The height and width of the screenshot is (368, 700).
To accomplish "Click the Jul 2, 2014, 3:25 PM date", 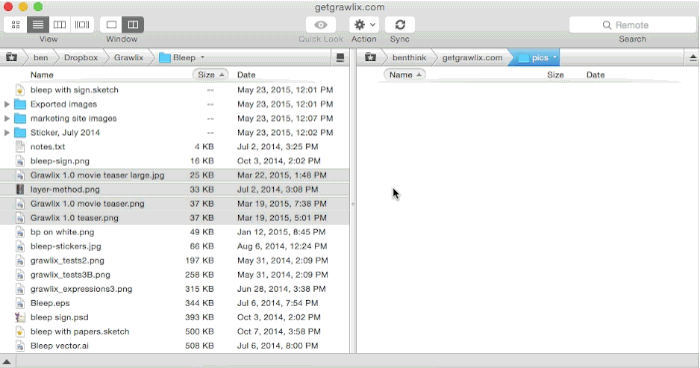I will 277,146.
